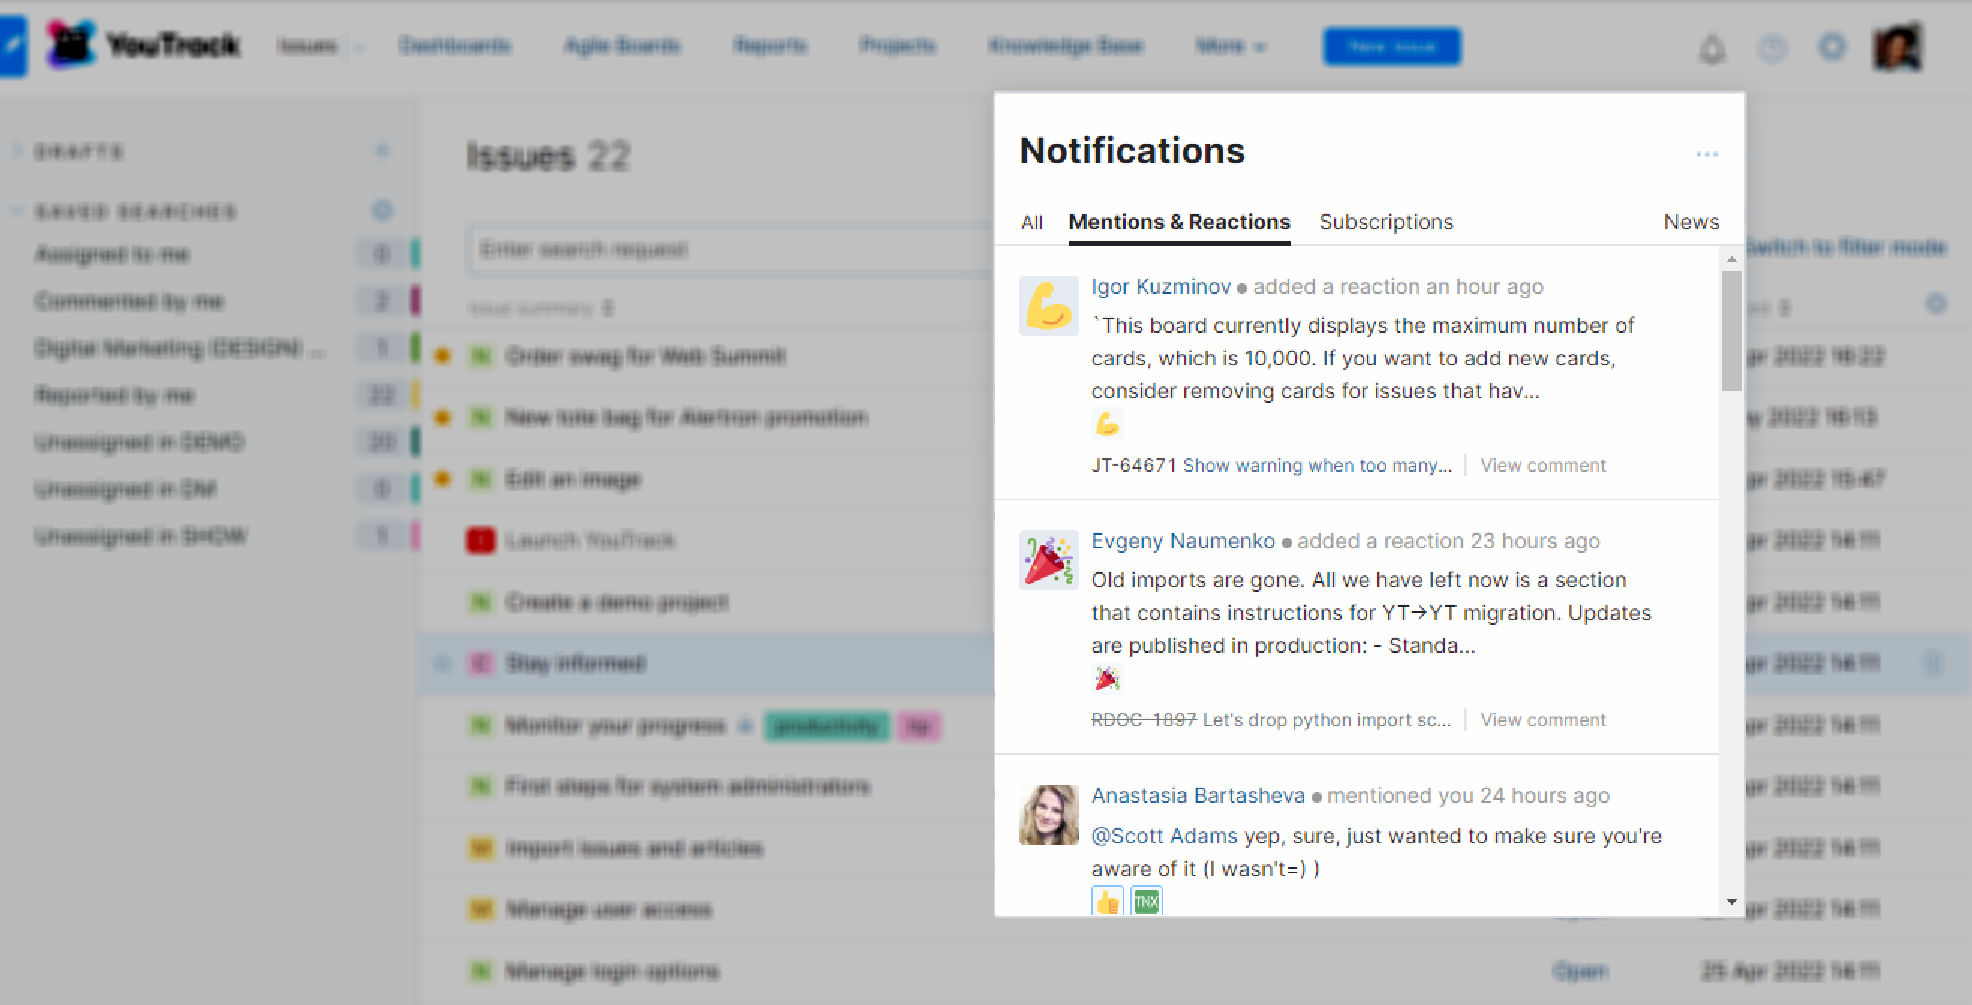Open the Saved Searches settings gear

pos(382,211)
